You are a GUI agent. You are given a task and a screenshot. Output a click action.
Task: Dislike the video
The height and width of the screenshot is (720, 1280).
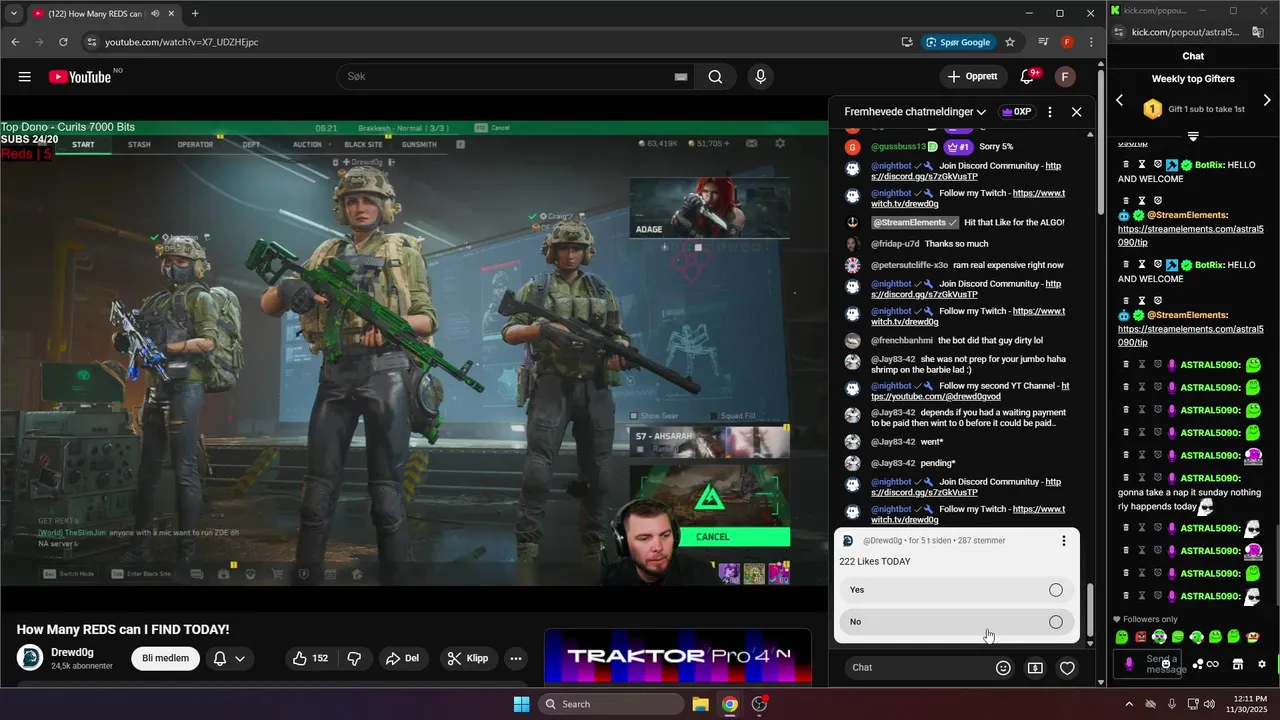(353, 658)
